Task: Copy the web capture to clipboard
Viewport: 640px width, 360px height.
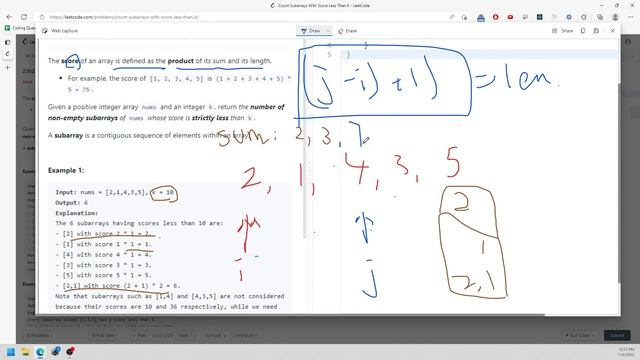Action: [583, 31]
